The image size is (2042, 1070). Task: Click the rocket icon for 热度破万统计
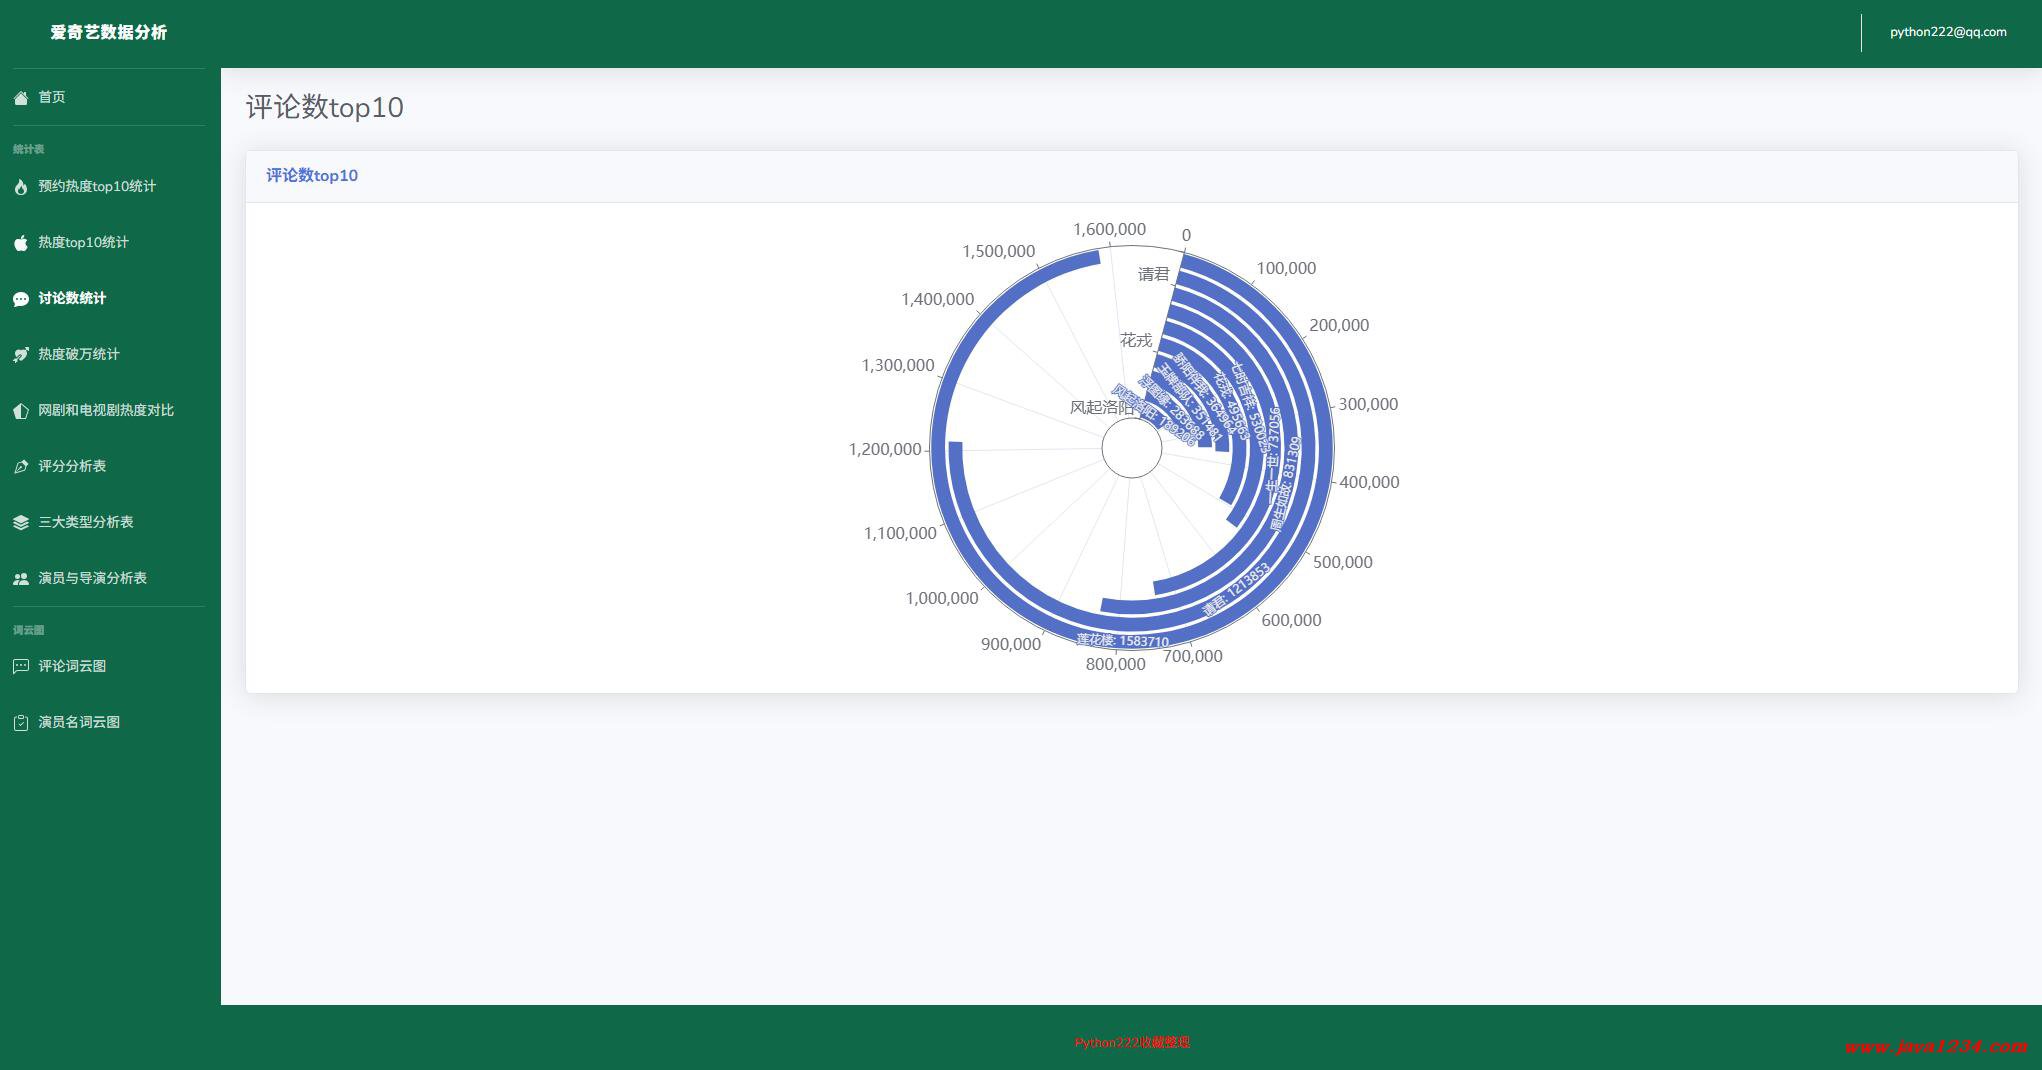tap(20, 355)
